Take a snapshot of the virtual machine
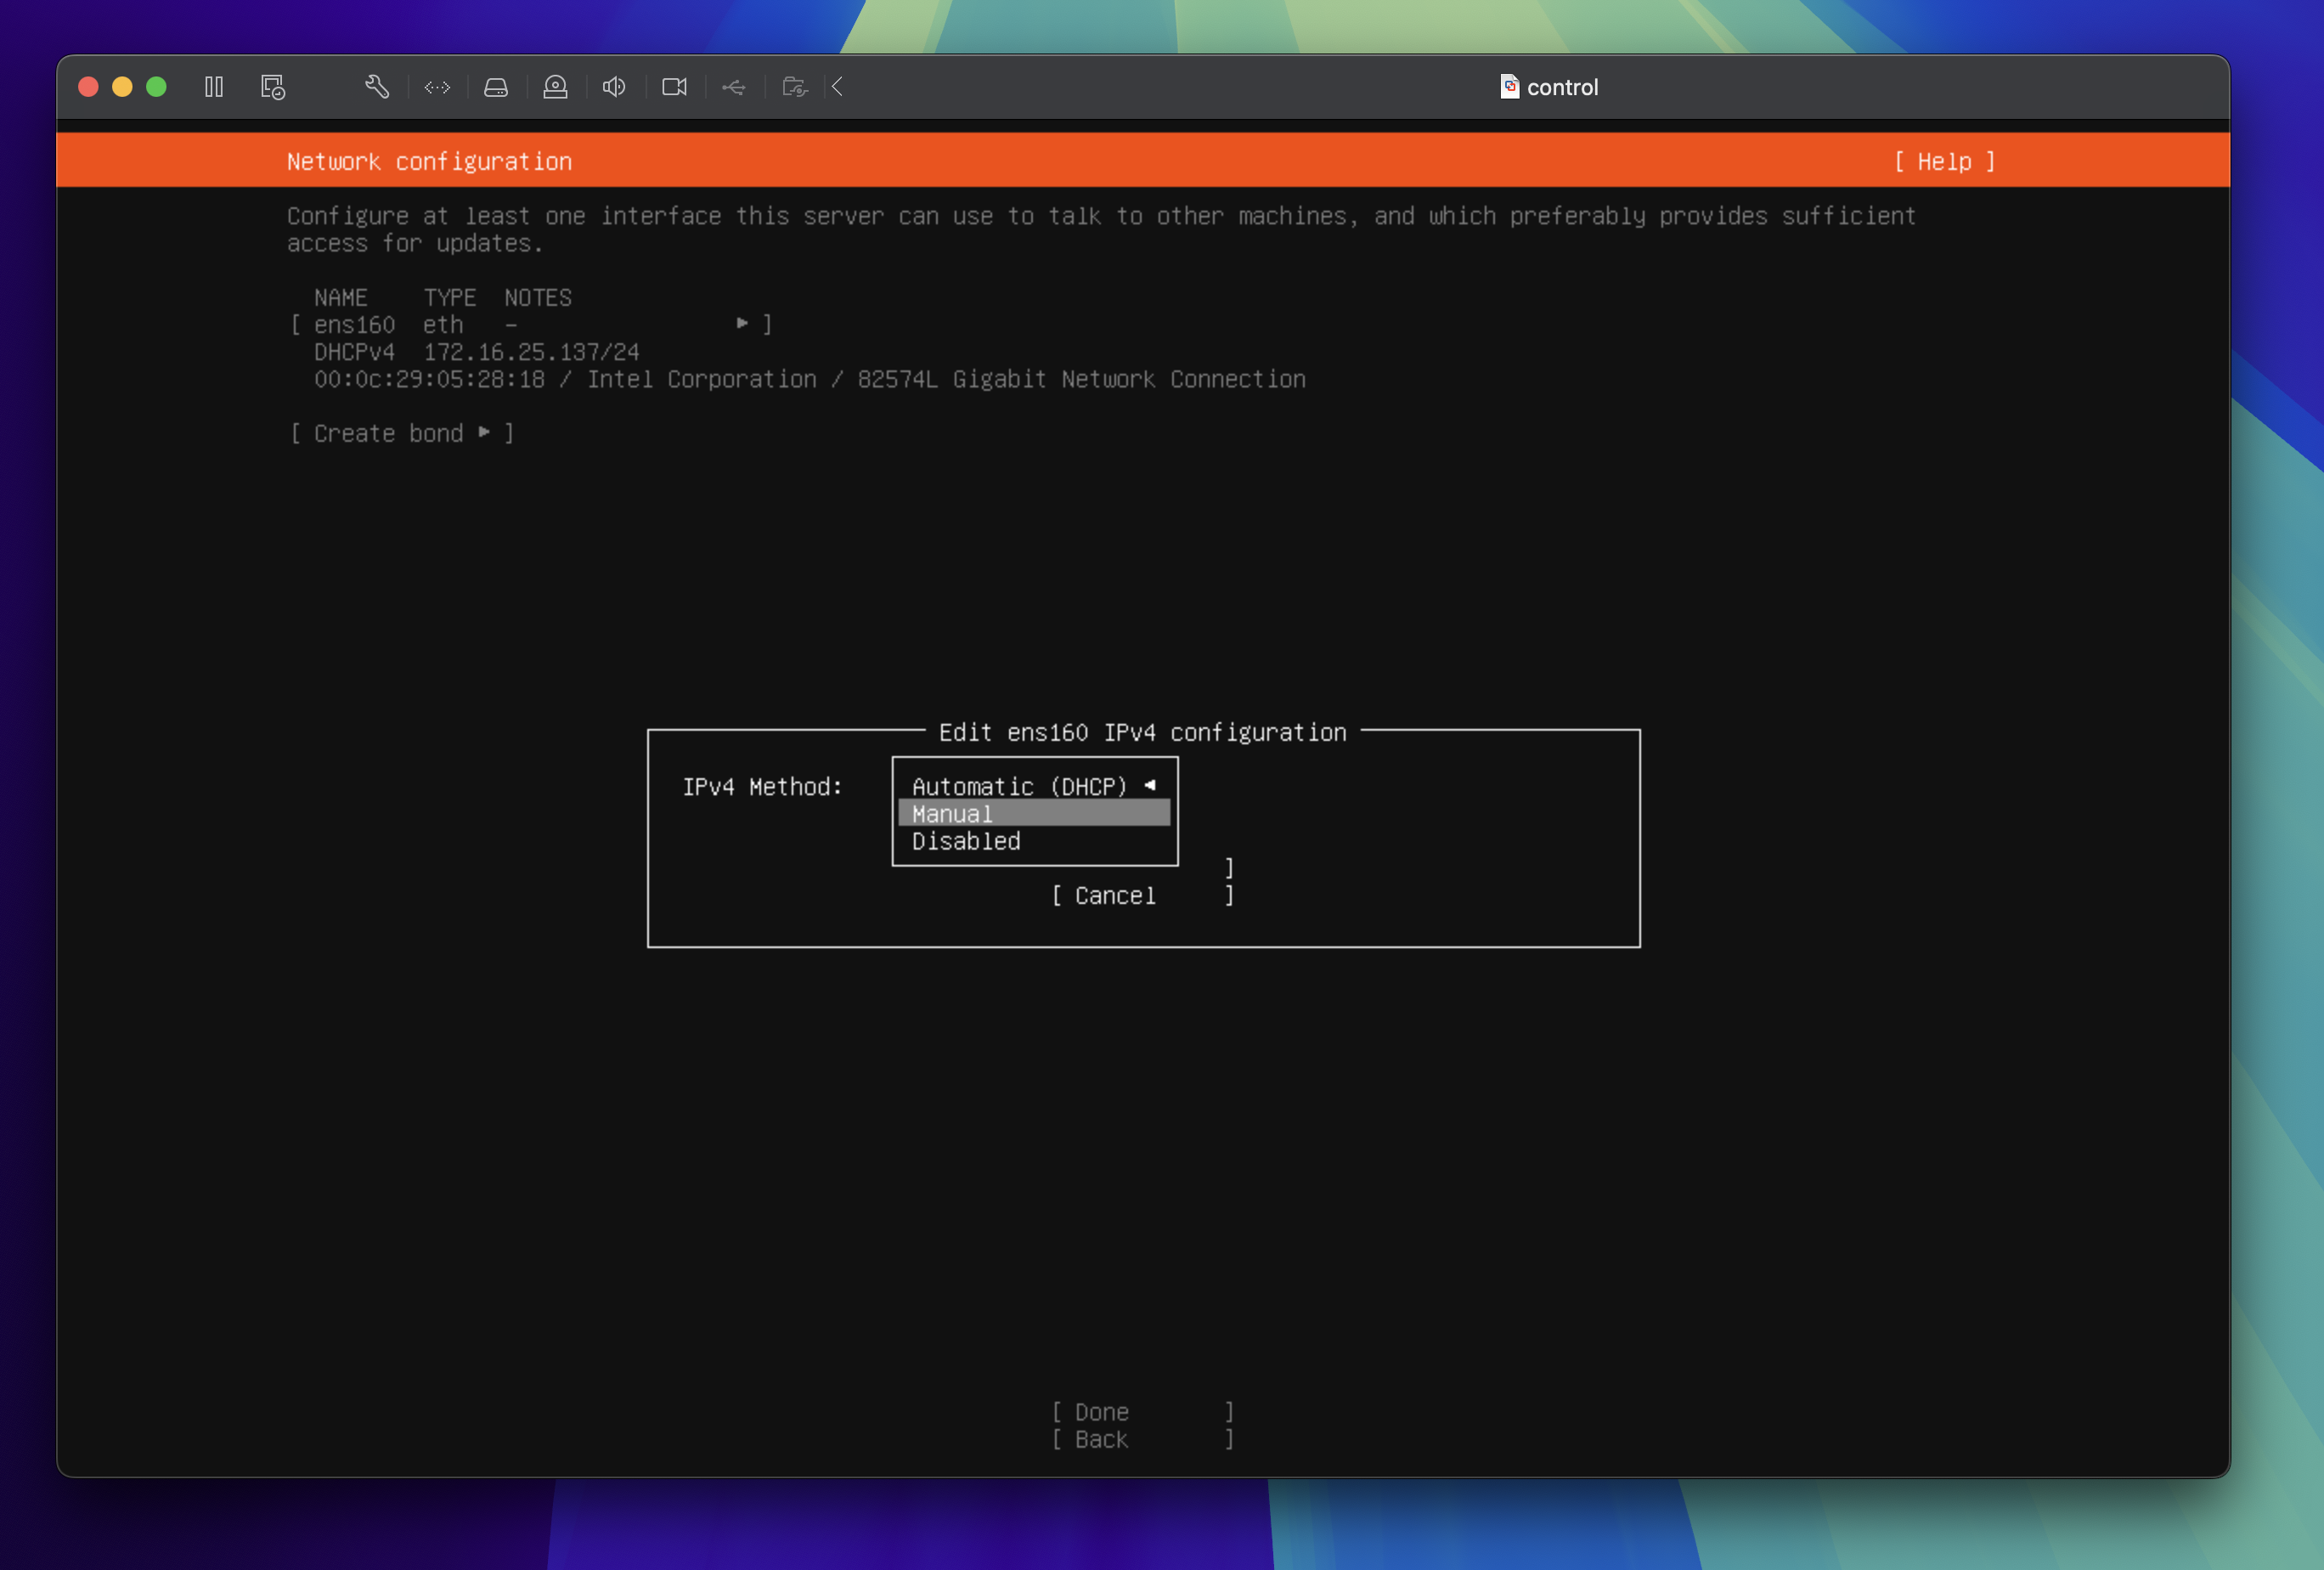Image resolution: width=2324 pixels, height=1570 pixels. [x=270, y=87]
